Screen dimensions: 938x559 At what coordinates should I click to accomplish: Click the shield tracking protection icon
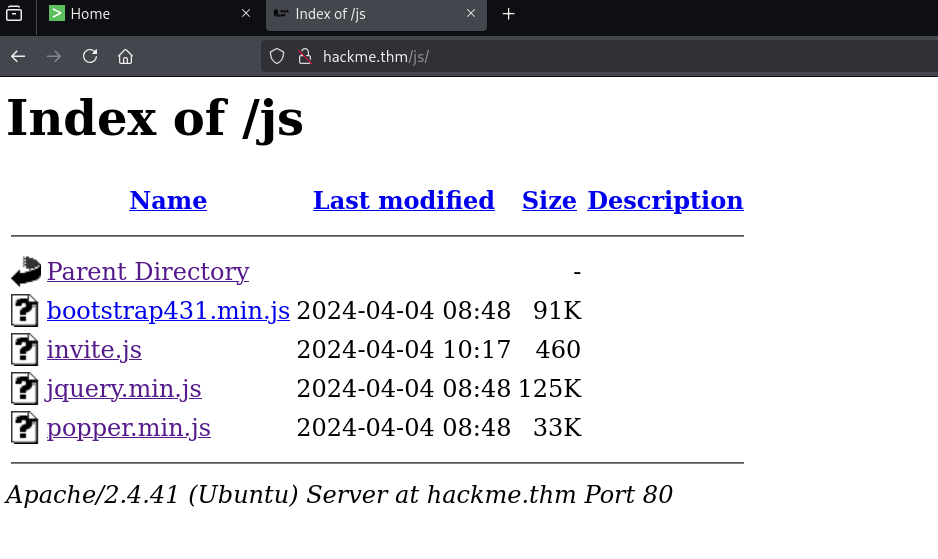point(278,56)
